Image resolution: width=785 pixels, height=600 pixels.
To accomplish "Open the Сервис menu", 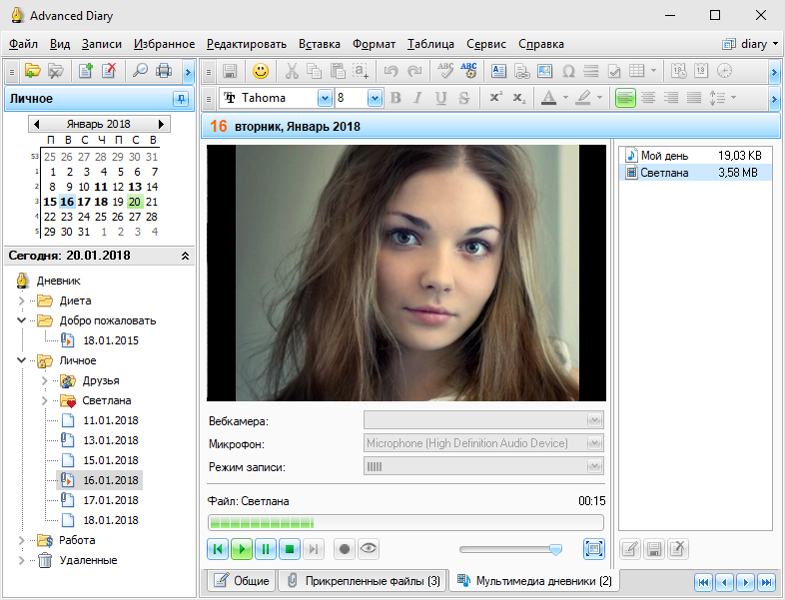I will [486, 44].
